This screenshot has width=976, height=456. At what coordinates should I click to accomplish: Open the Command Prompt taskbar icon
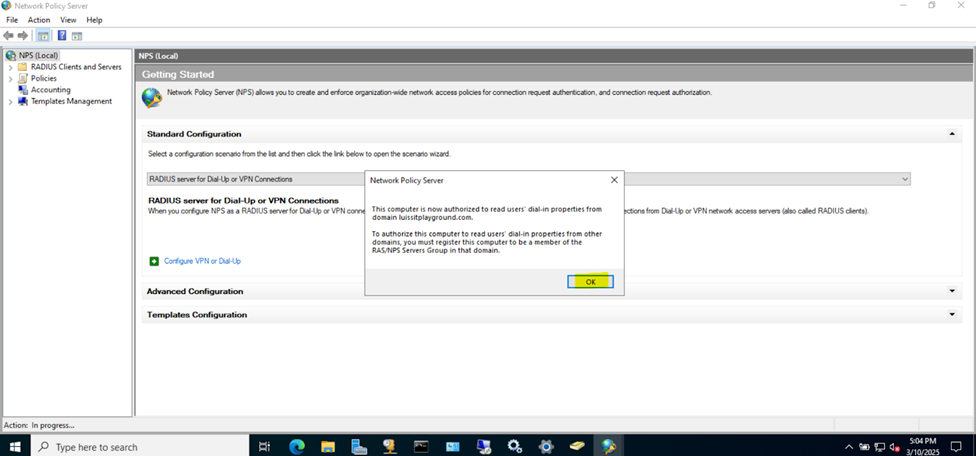click(421, 446)
